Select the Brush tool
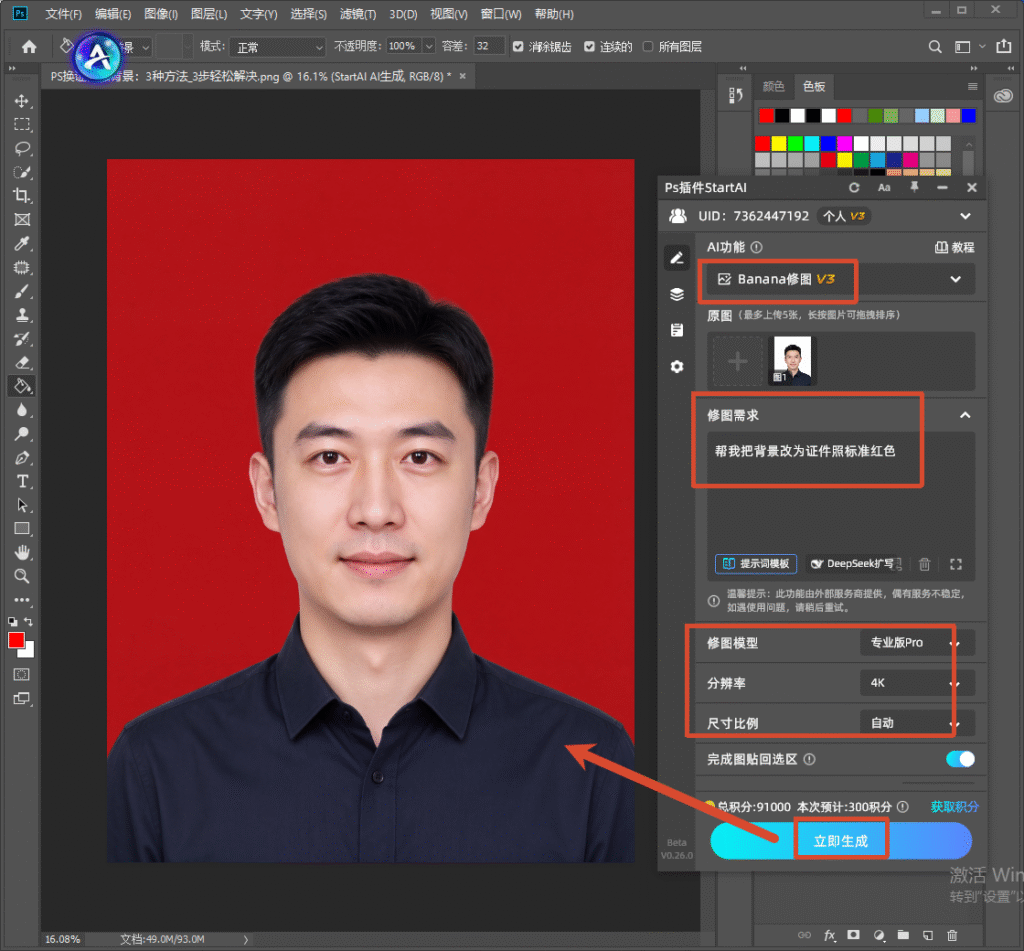This screenshot has height=951, width=1024. [22, 291]
